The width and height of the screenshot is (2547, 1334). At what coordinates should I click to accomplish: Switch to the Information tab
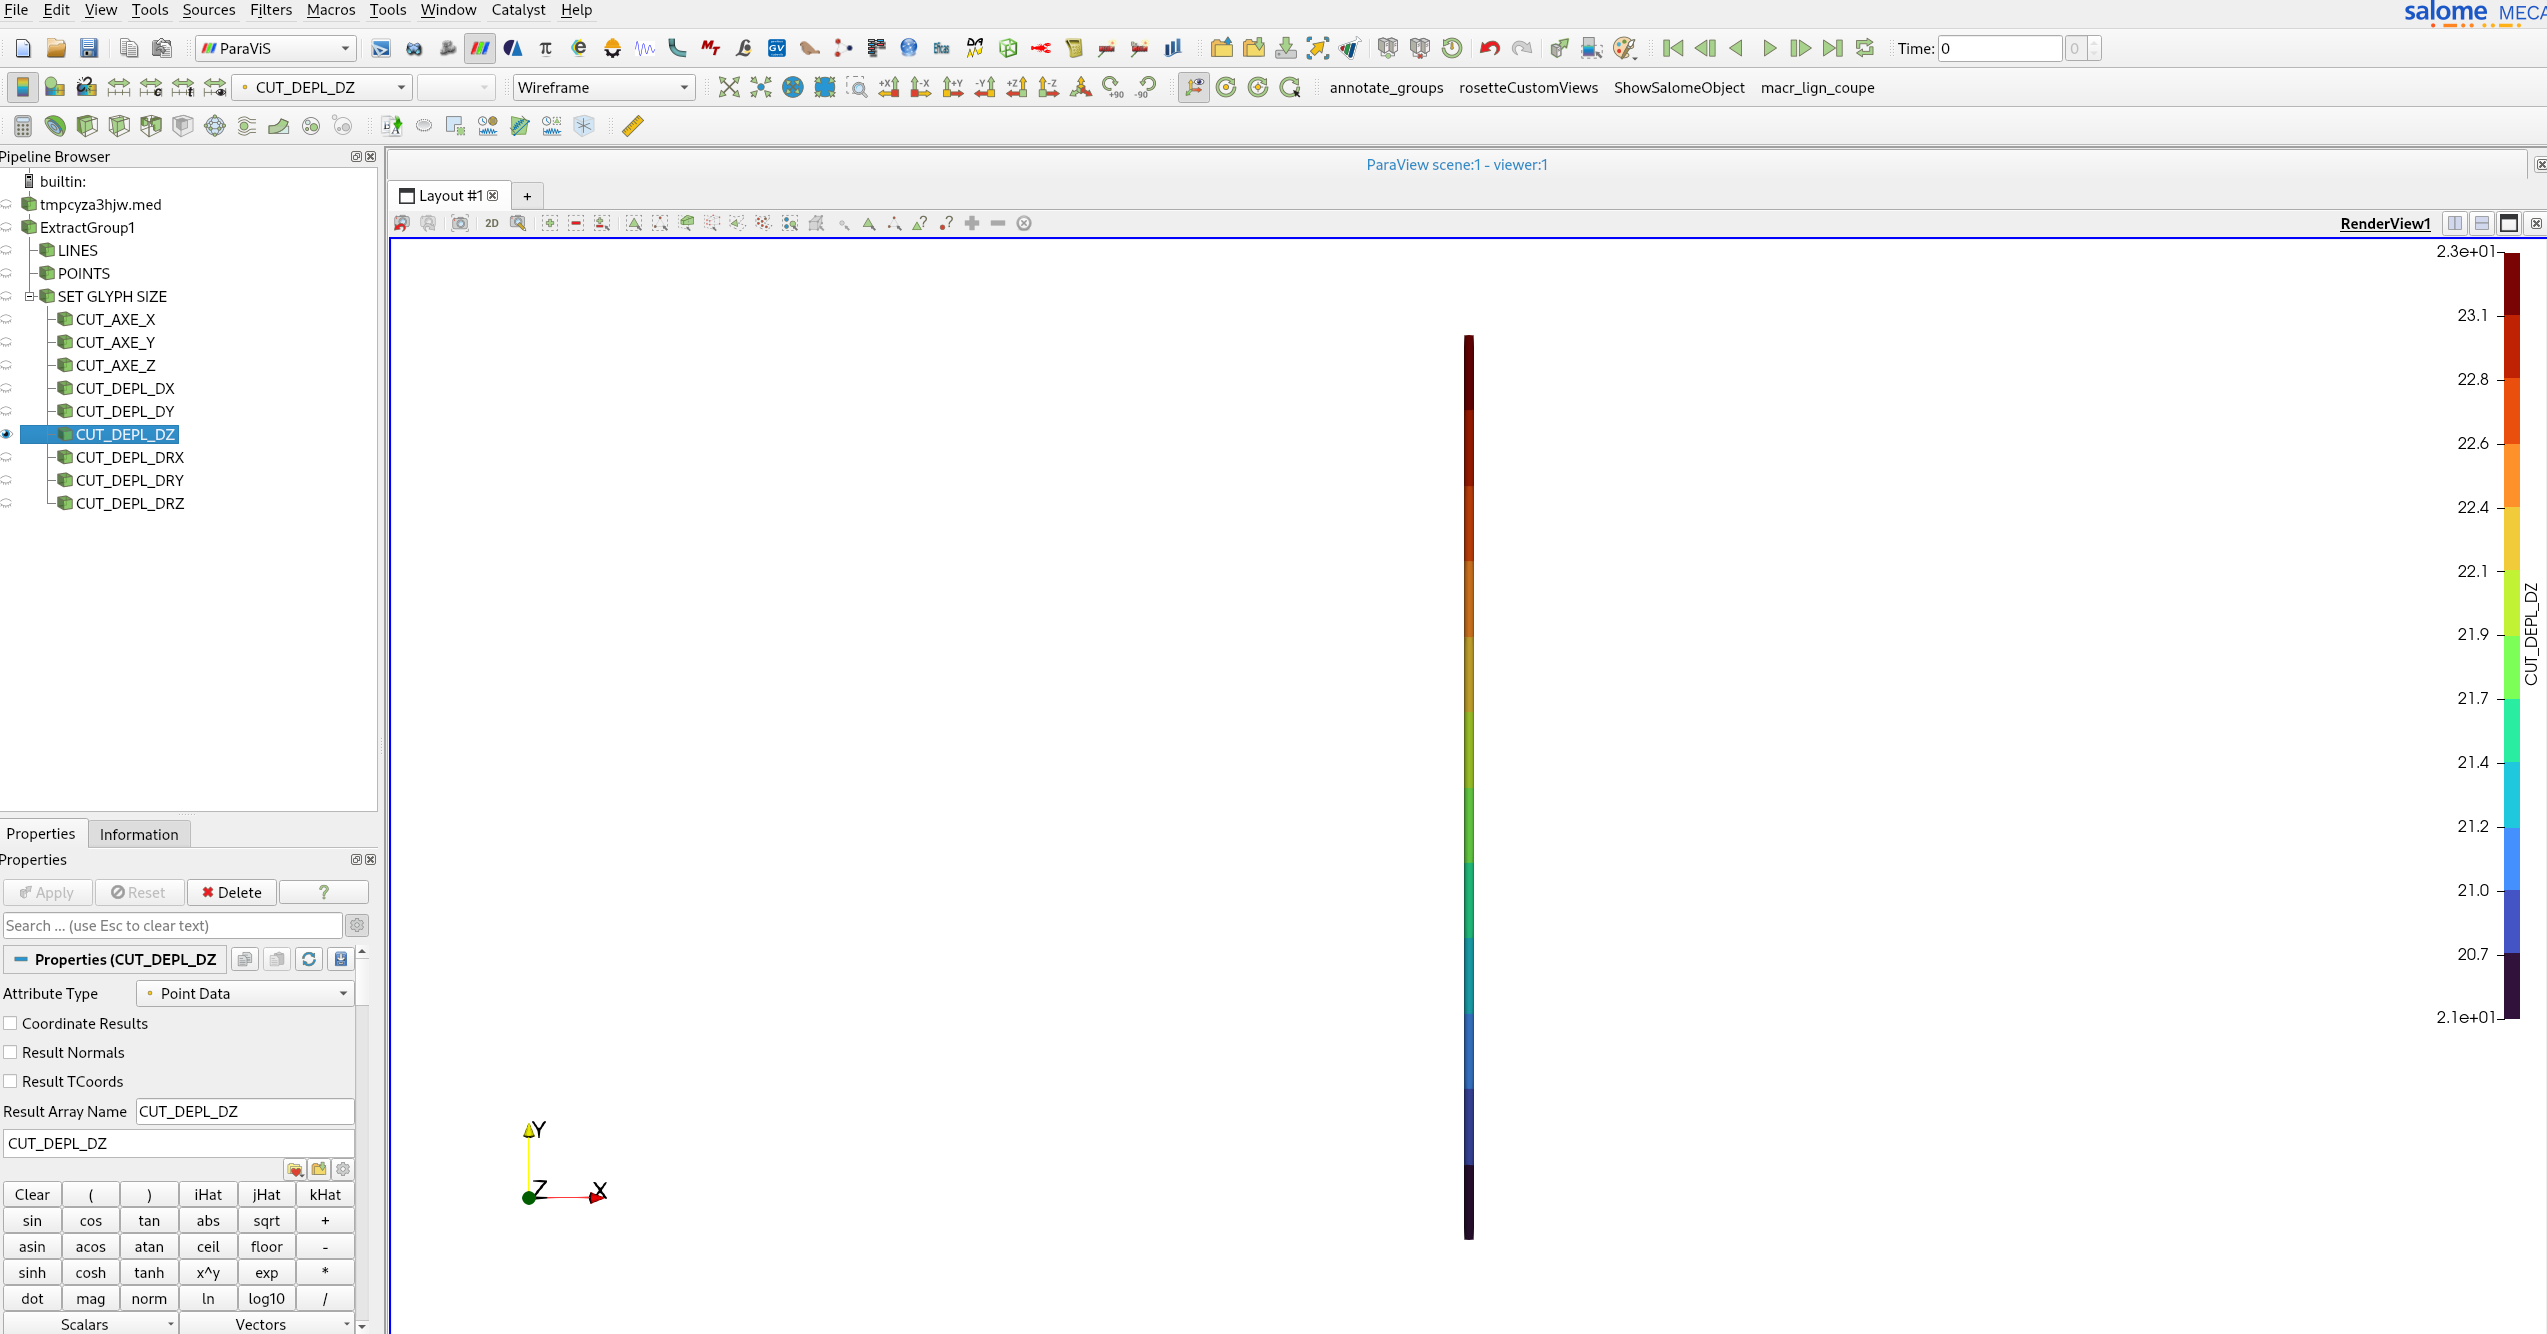[139, 834]
